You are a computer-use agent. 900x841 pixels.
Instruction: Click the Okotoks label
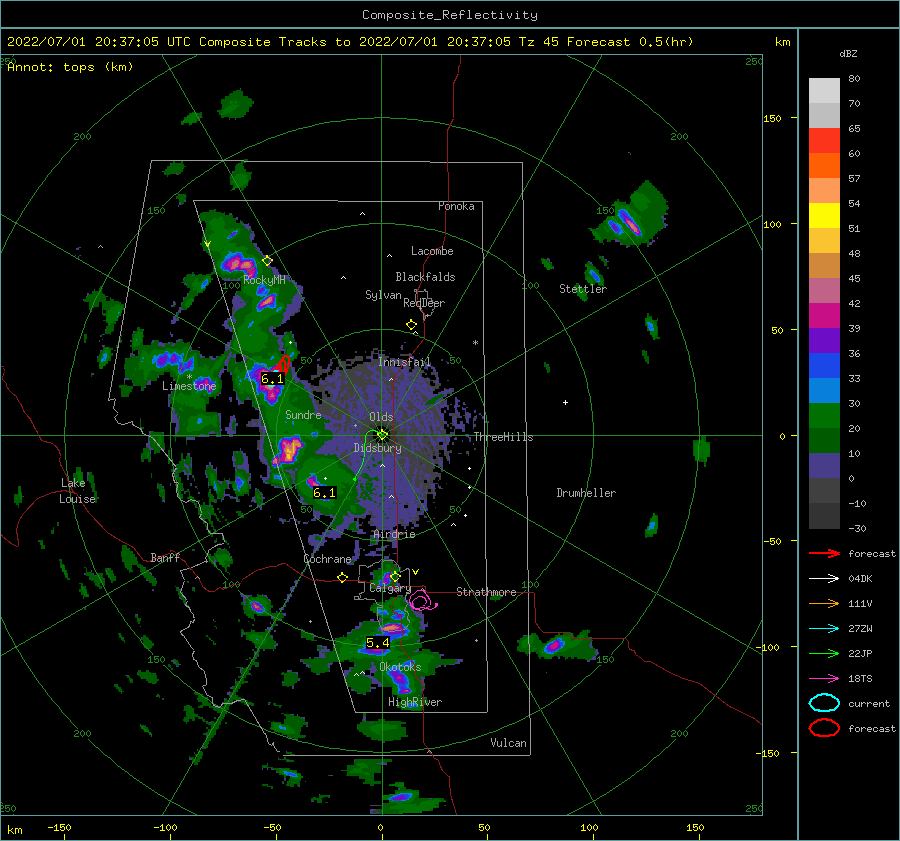tap(400, 667)
